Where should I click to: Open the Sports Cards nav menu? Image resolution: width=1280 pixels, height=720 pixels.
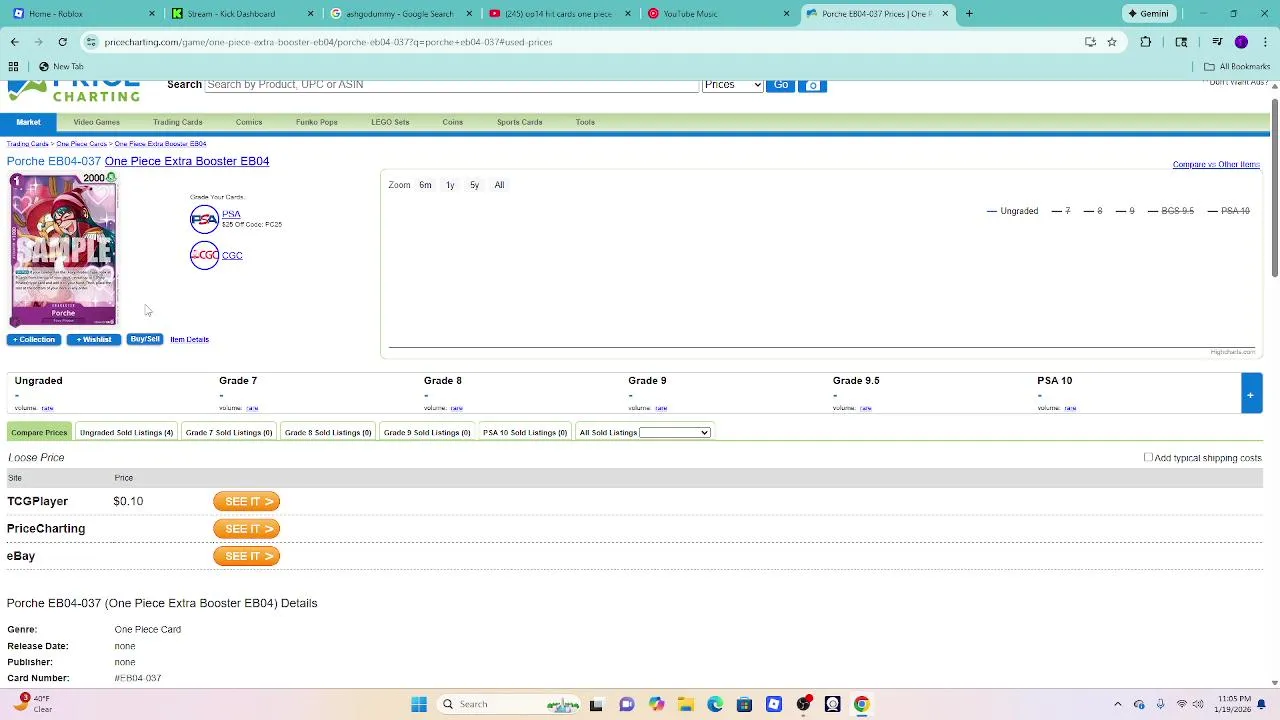click(x=519, y=122)
